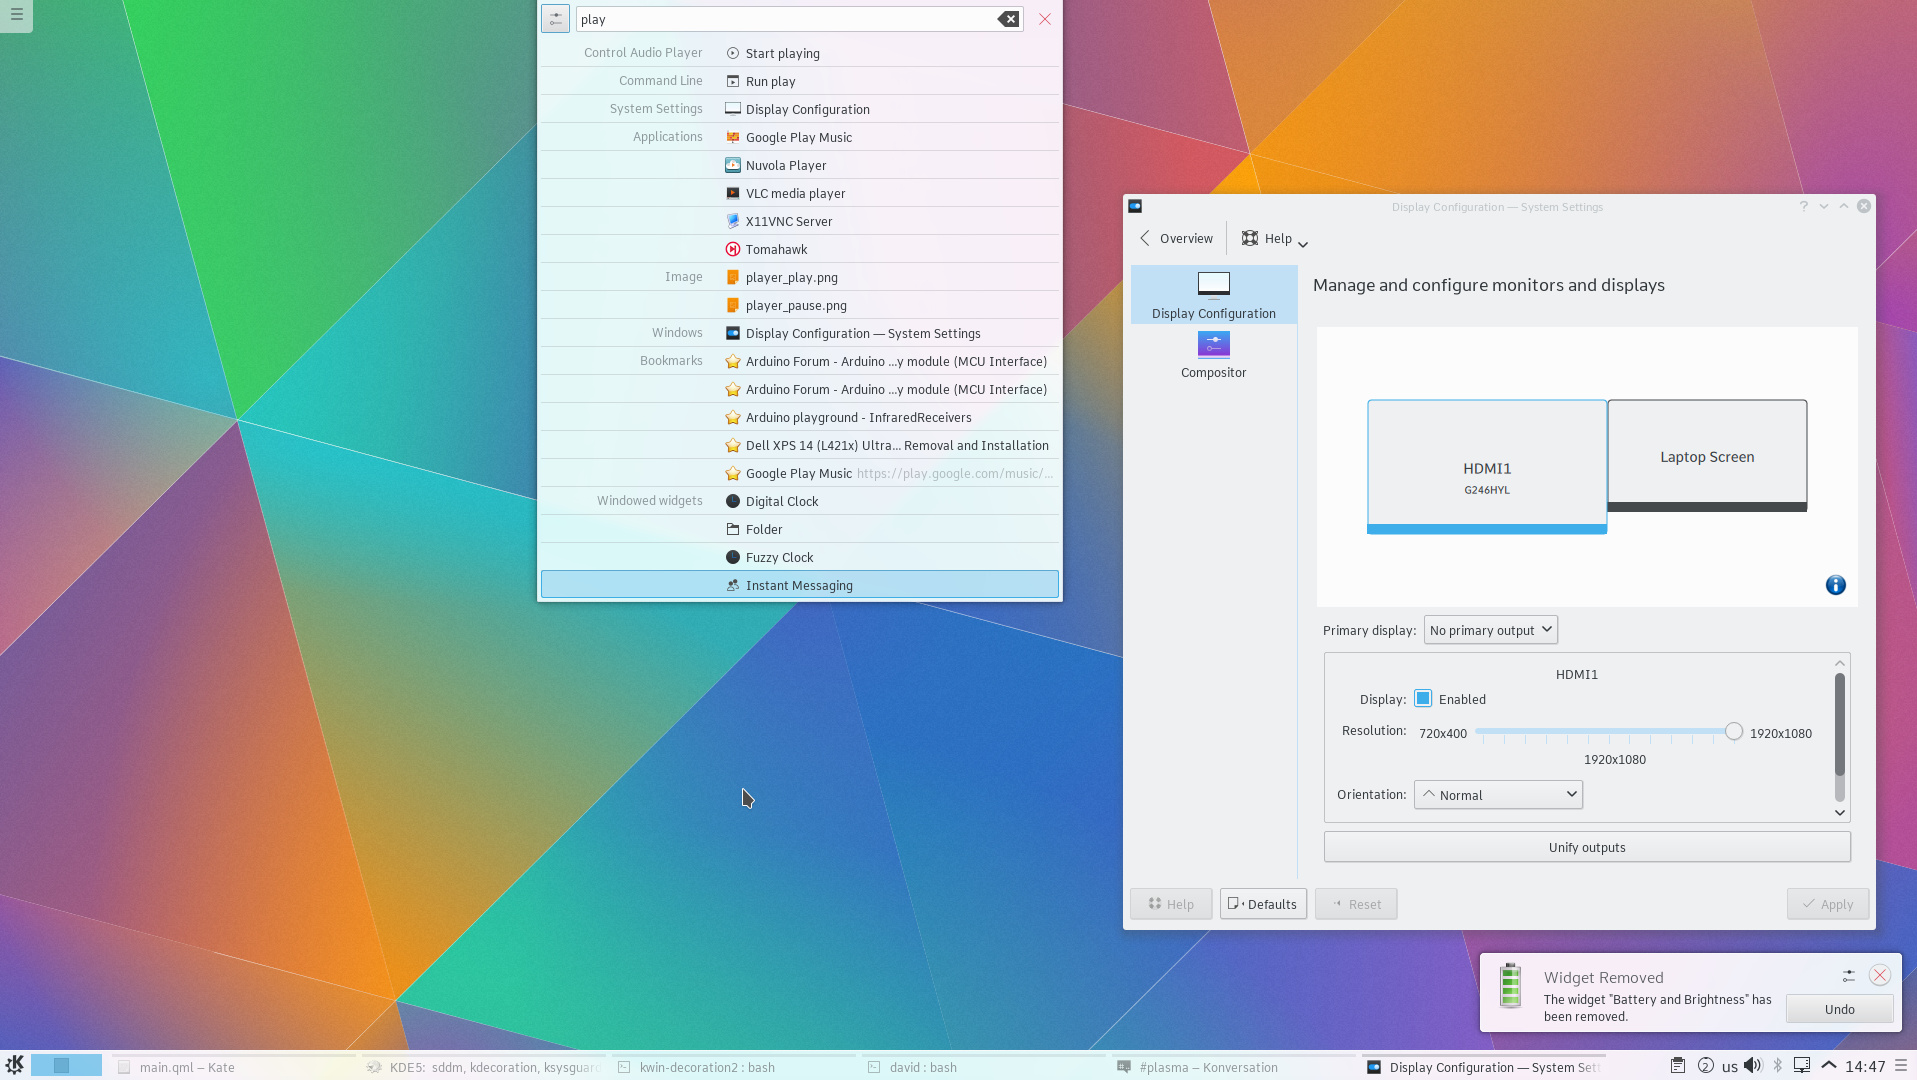Open the clipboard icon in system tray

pyautogui.click(x=1677, y=1066)
